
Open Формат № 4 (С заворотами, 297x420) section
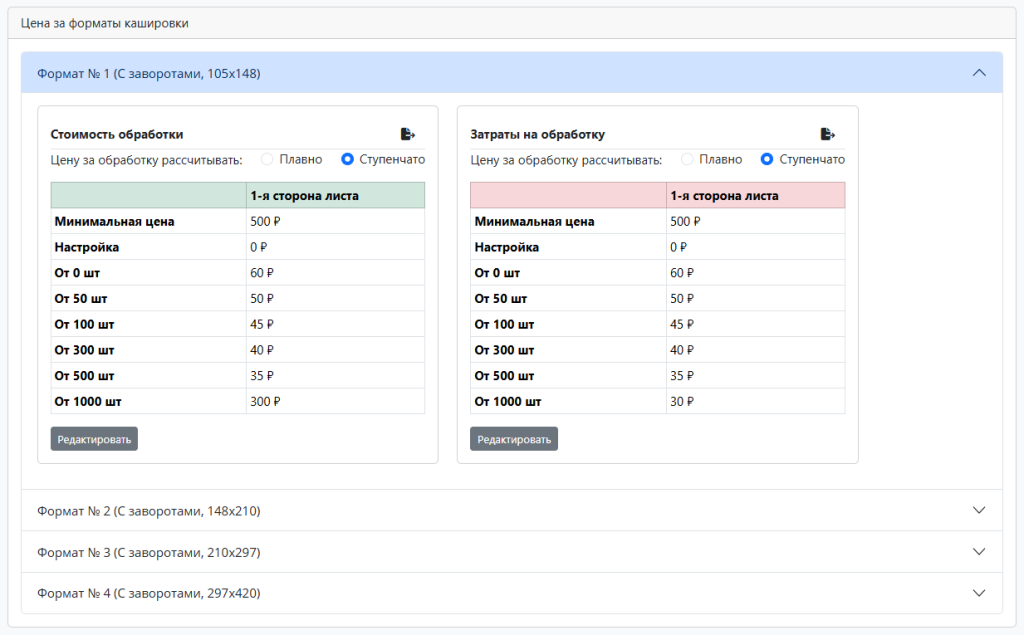point(148,593)
